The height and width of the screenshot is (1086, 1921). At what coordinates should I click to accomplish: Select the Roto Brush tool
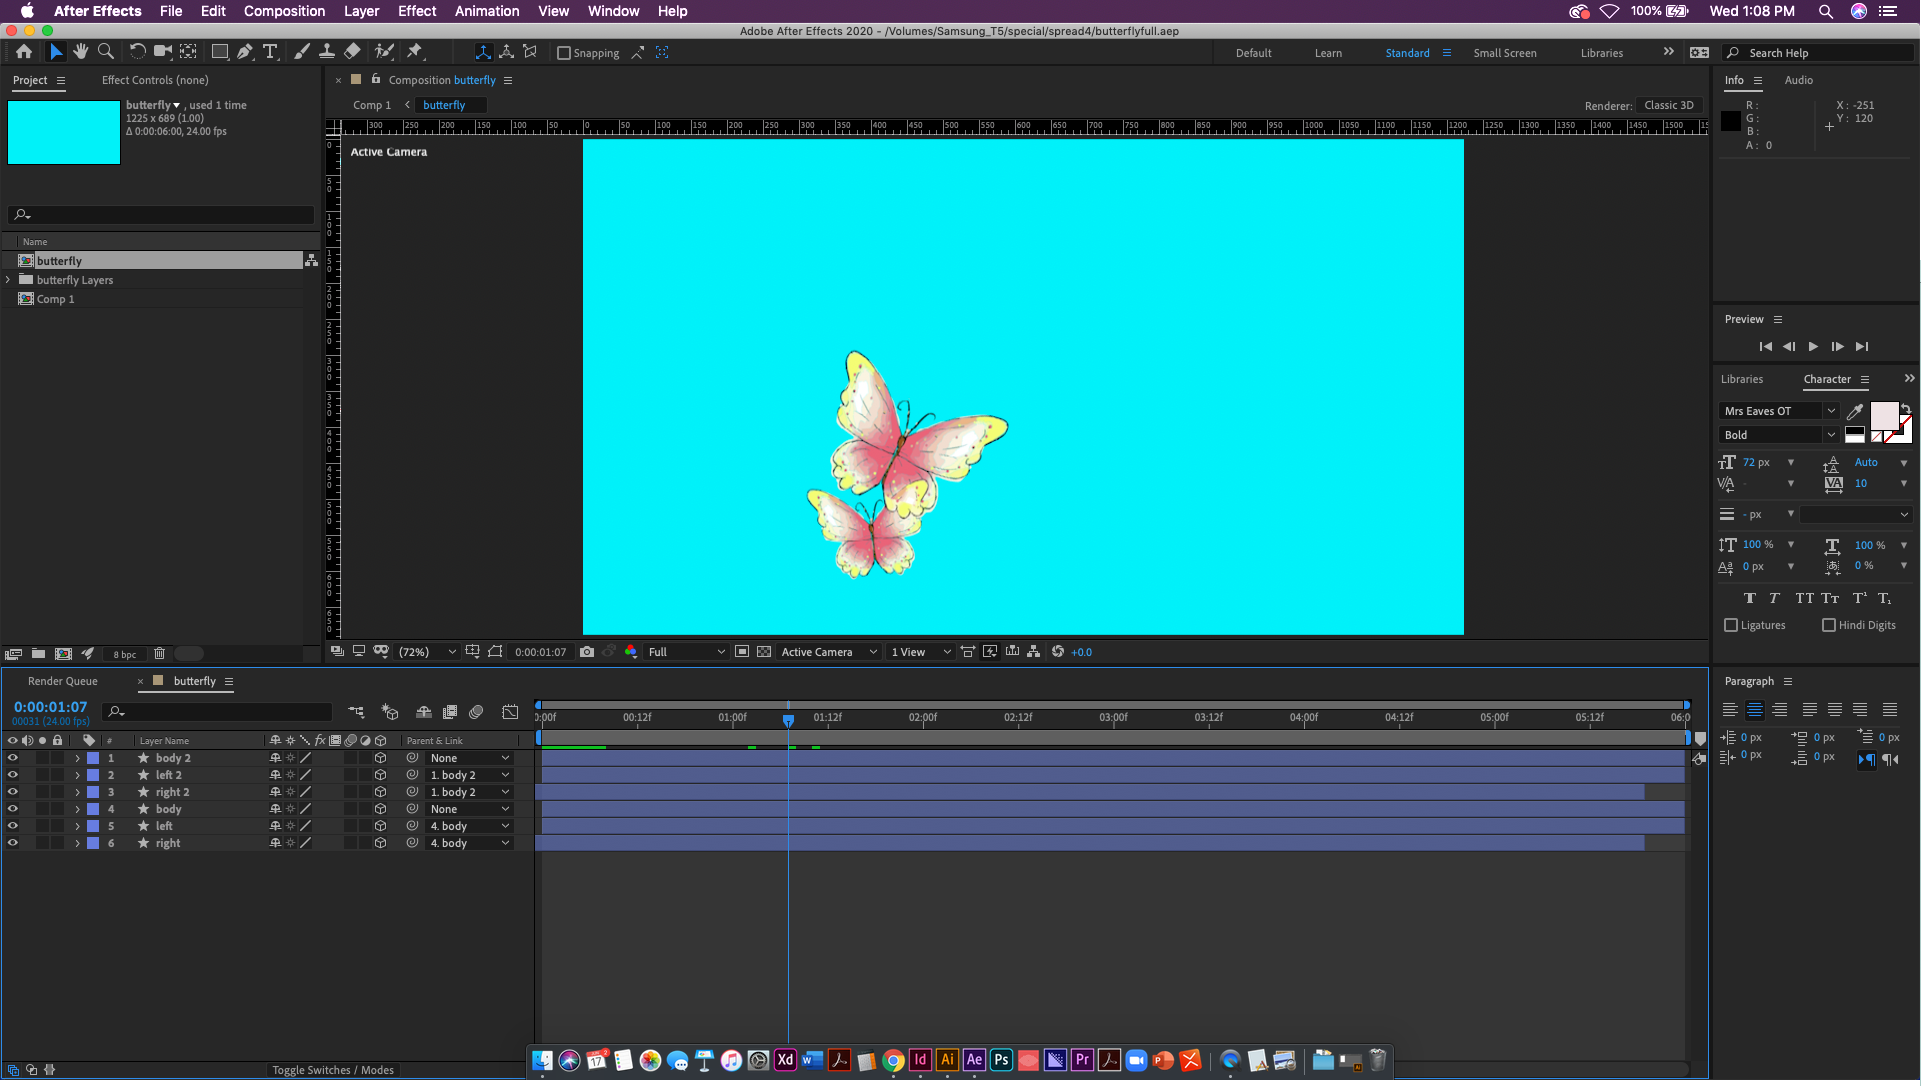click(384, 52)
